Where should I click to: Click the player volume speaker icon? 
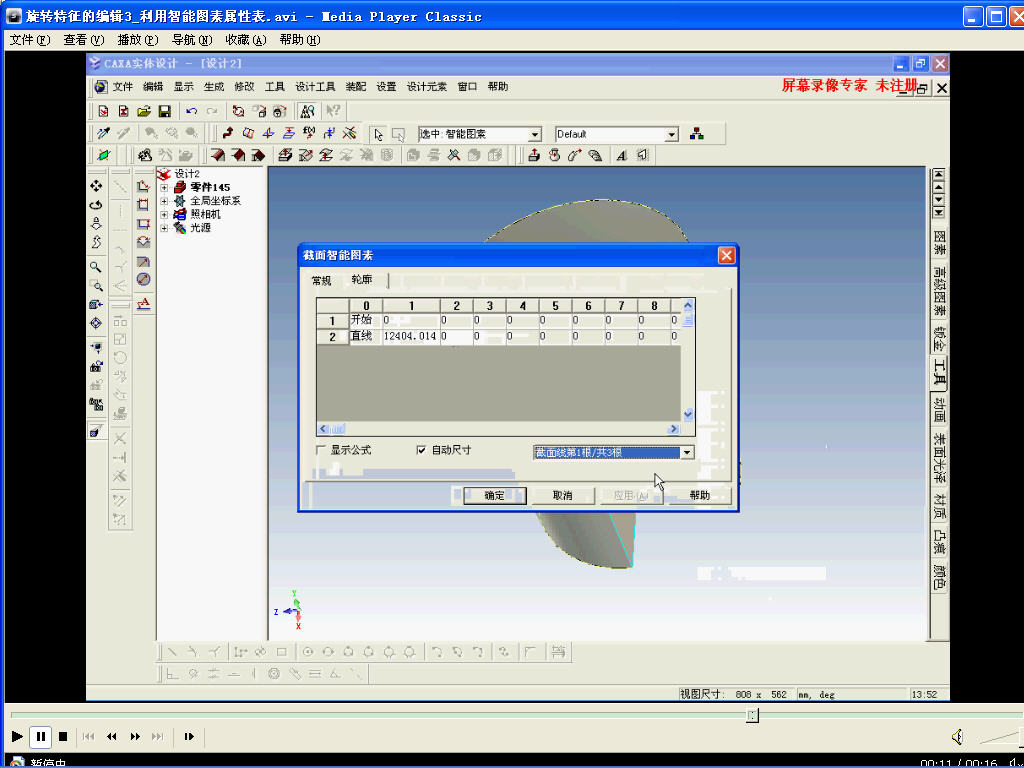(957, 737)
